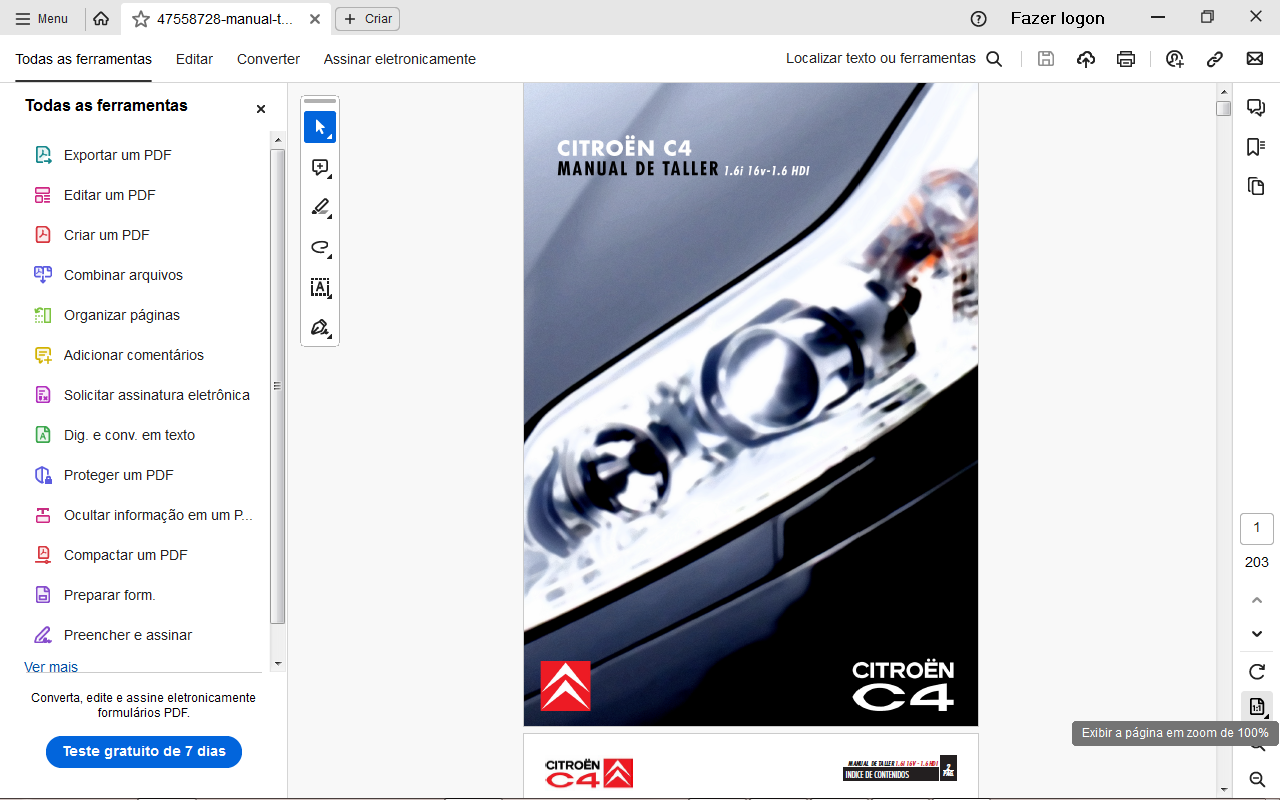
Task: Click Fazer logon link
Action: (1057, 18)
